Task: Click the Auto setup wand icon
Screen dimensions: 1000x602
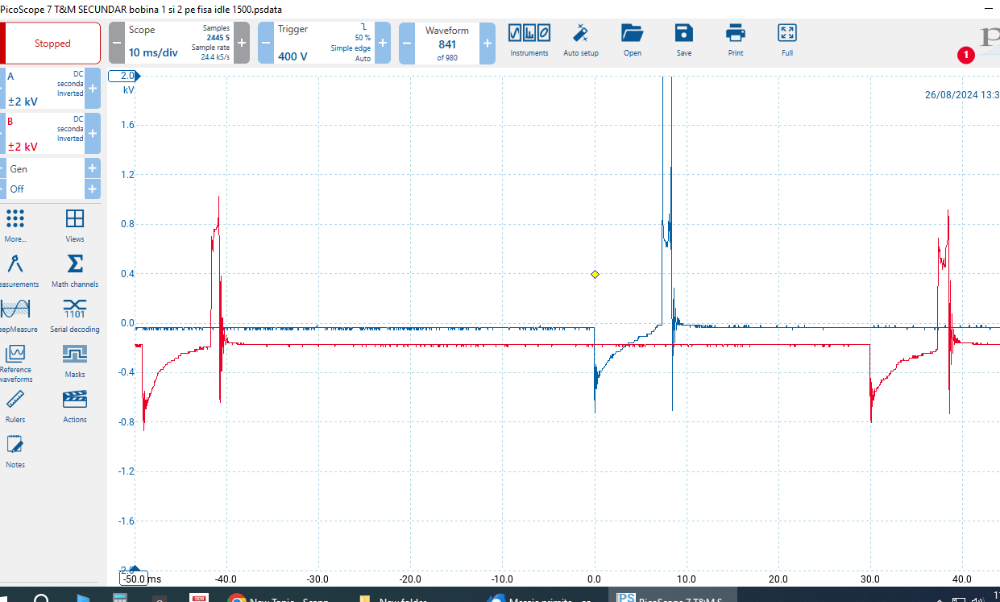Action: pos(581,39)
